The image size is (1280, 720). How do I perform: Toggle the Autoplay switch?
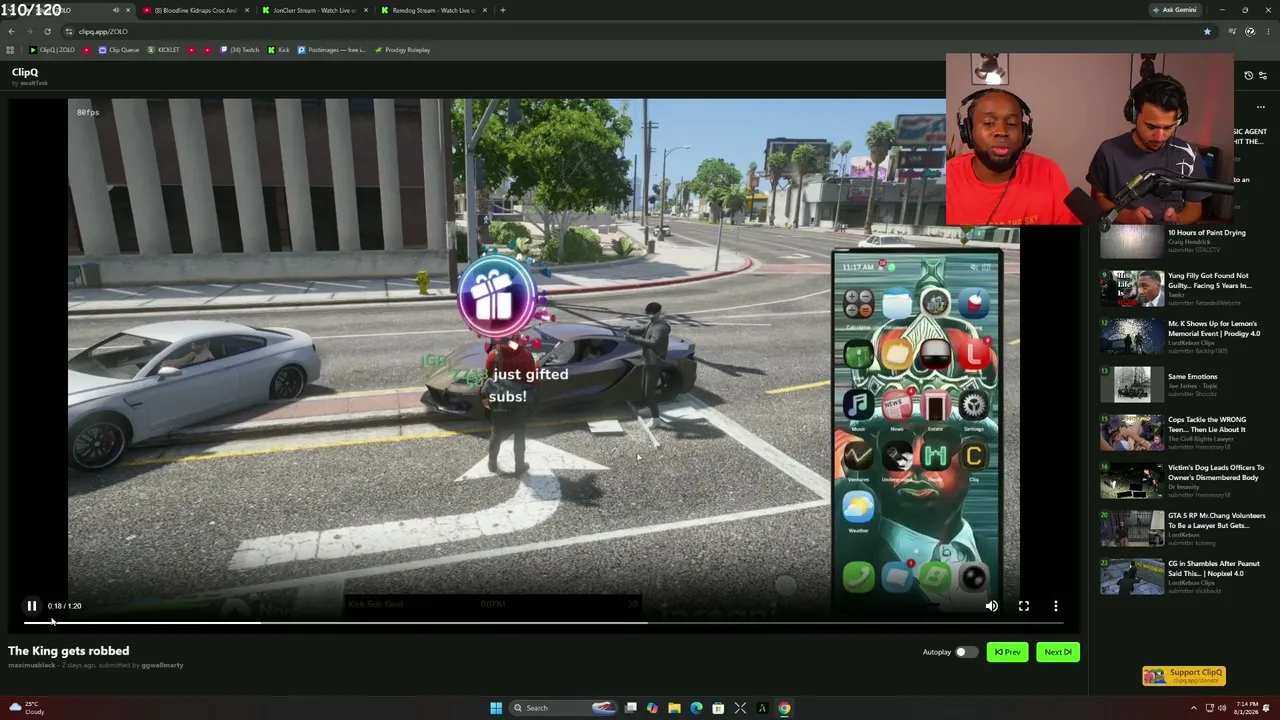pyautogui.click(x=965, y=652)
